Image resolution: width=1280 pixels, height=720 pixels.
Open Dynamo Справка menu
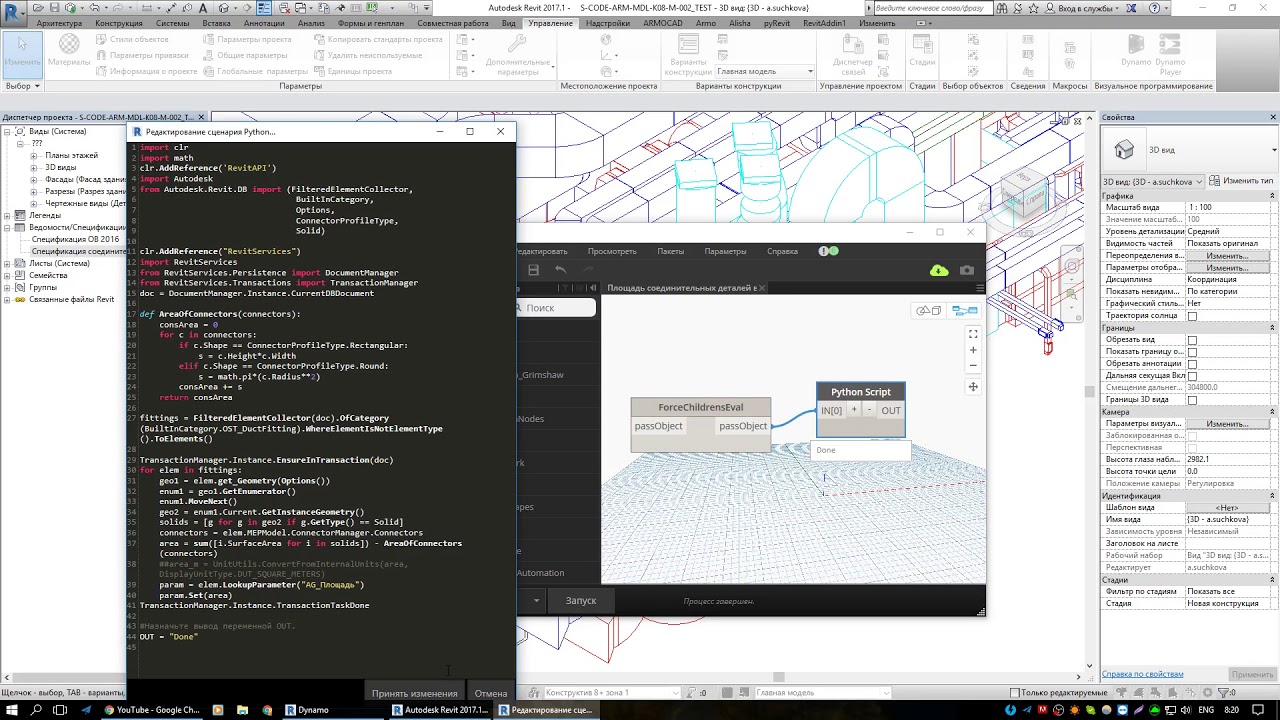782,251
